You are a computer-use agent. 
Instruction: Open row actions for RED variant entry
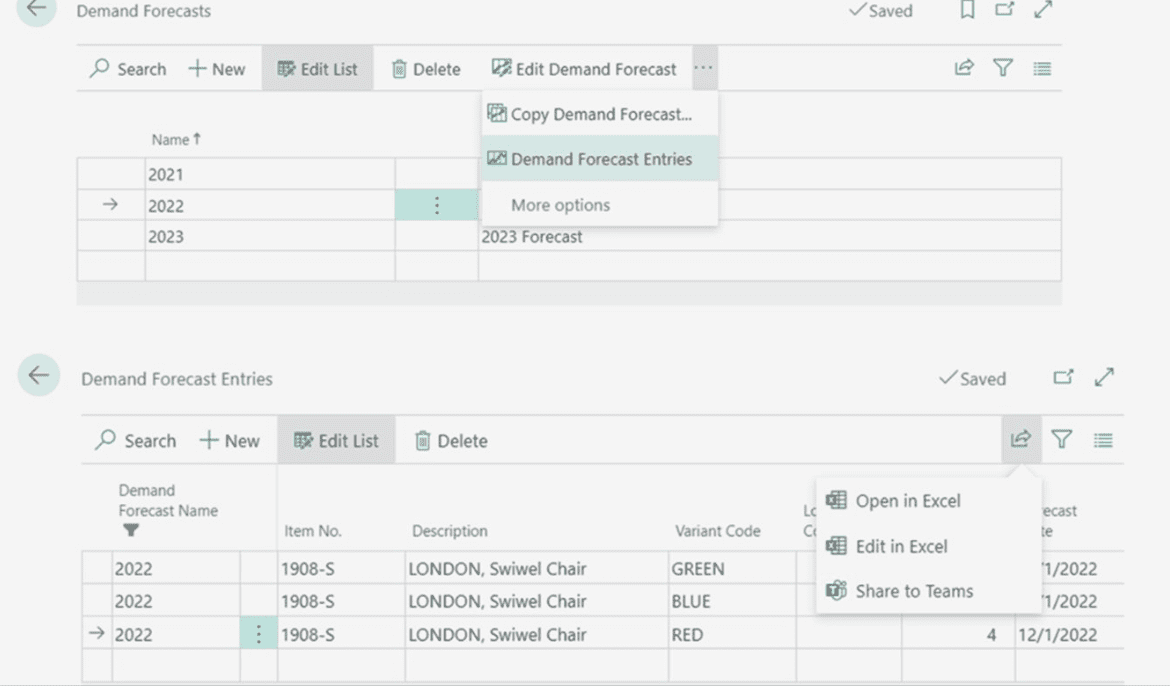point(258,634)
